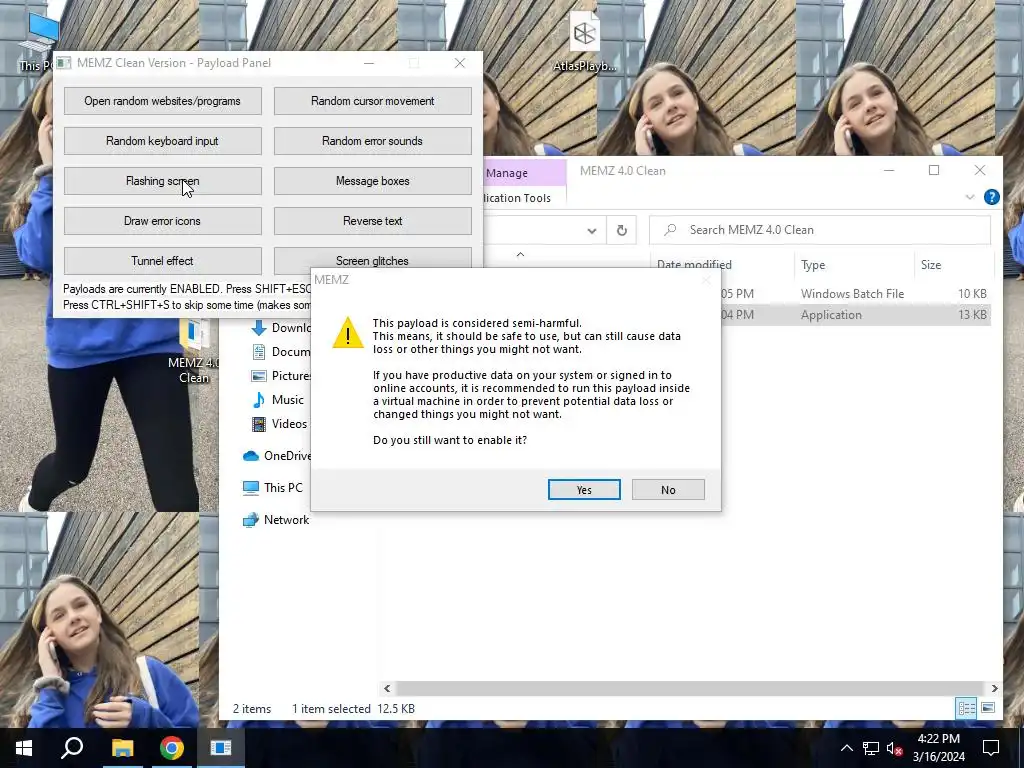Toggle Draw error icons payload
This screenshot has height=768, width=1024.
(x=163, y=221)
